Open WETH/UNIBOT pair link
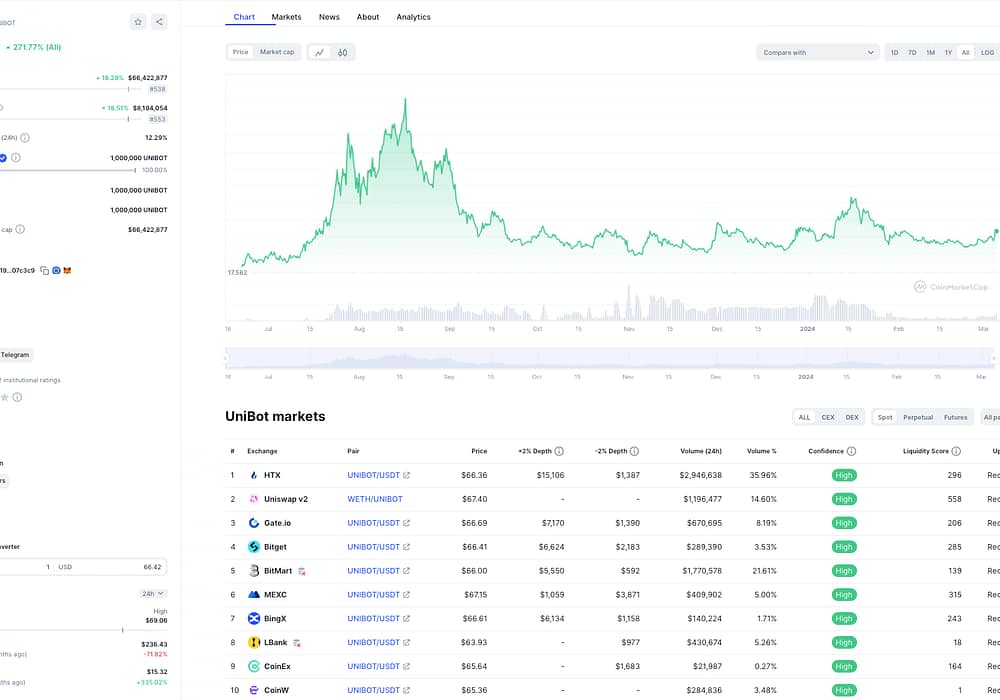This screenshot has width=1000, height=700. (375, 499)
